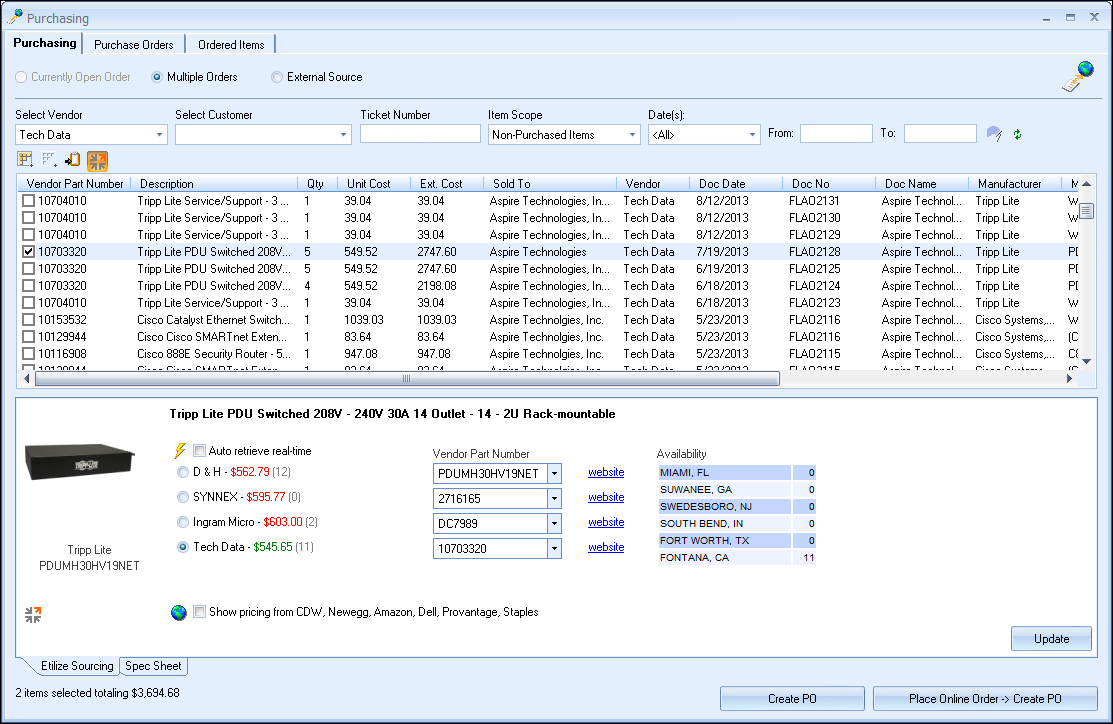The height and width of the screenshot is (724, 1113).
Task: Click the Ticket Number input field
Action: point(420,134)
